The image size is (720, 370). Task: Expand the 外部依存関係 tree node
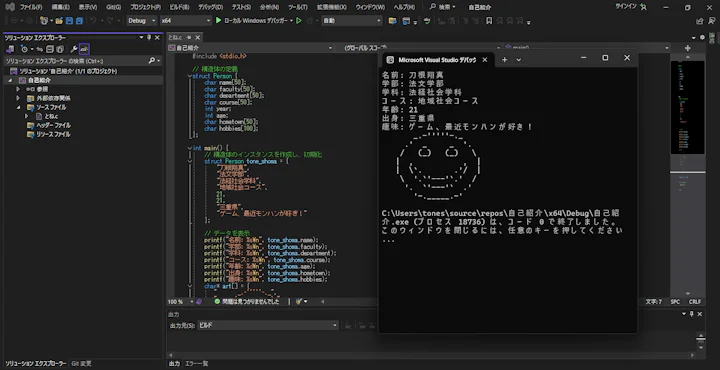tap(18, 98)
